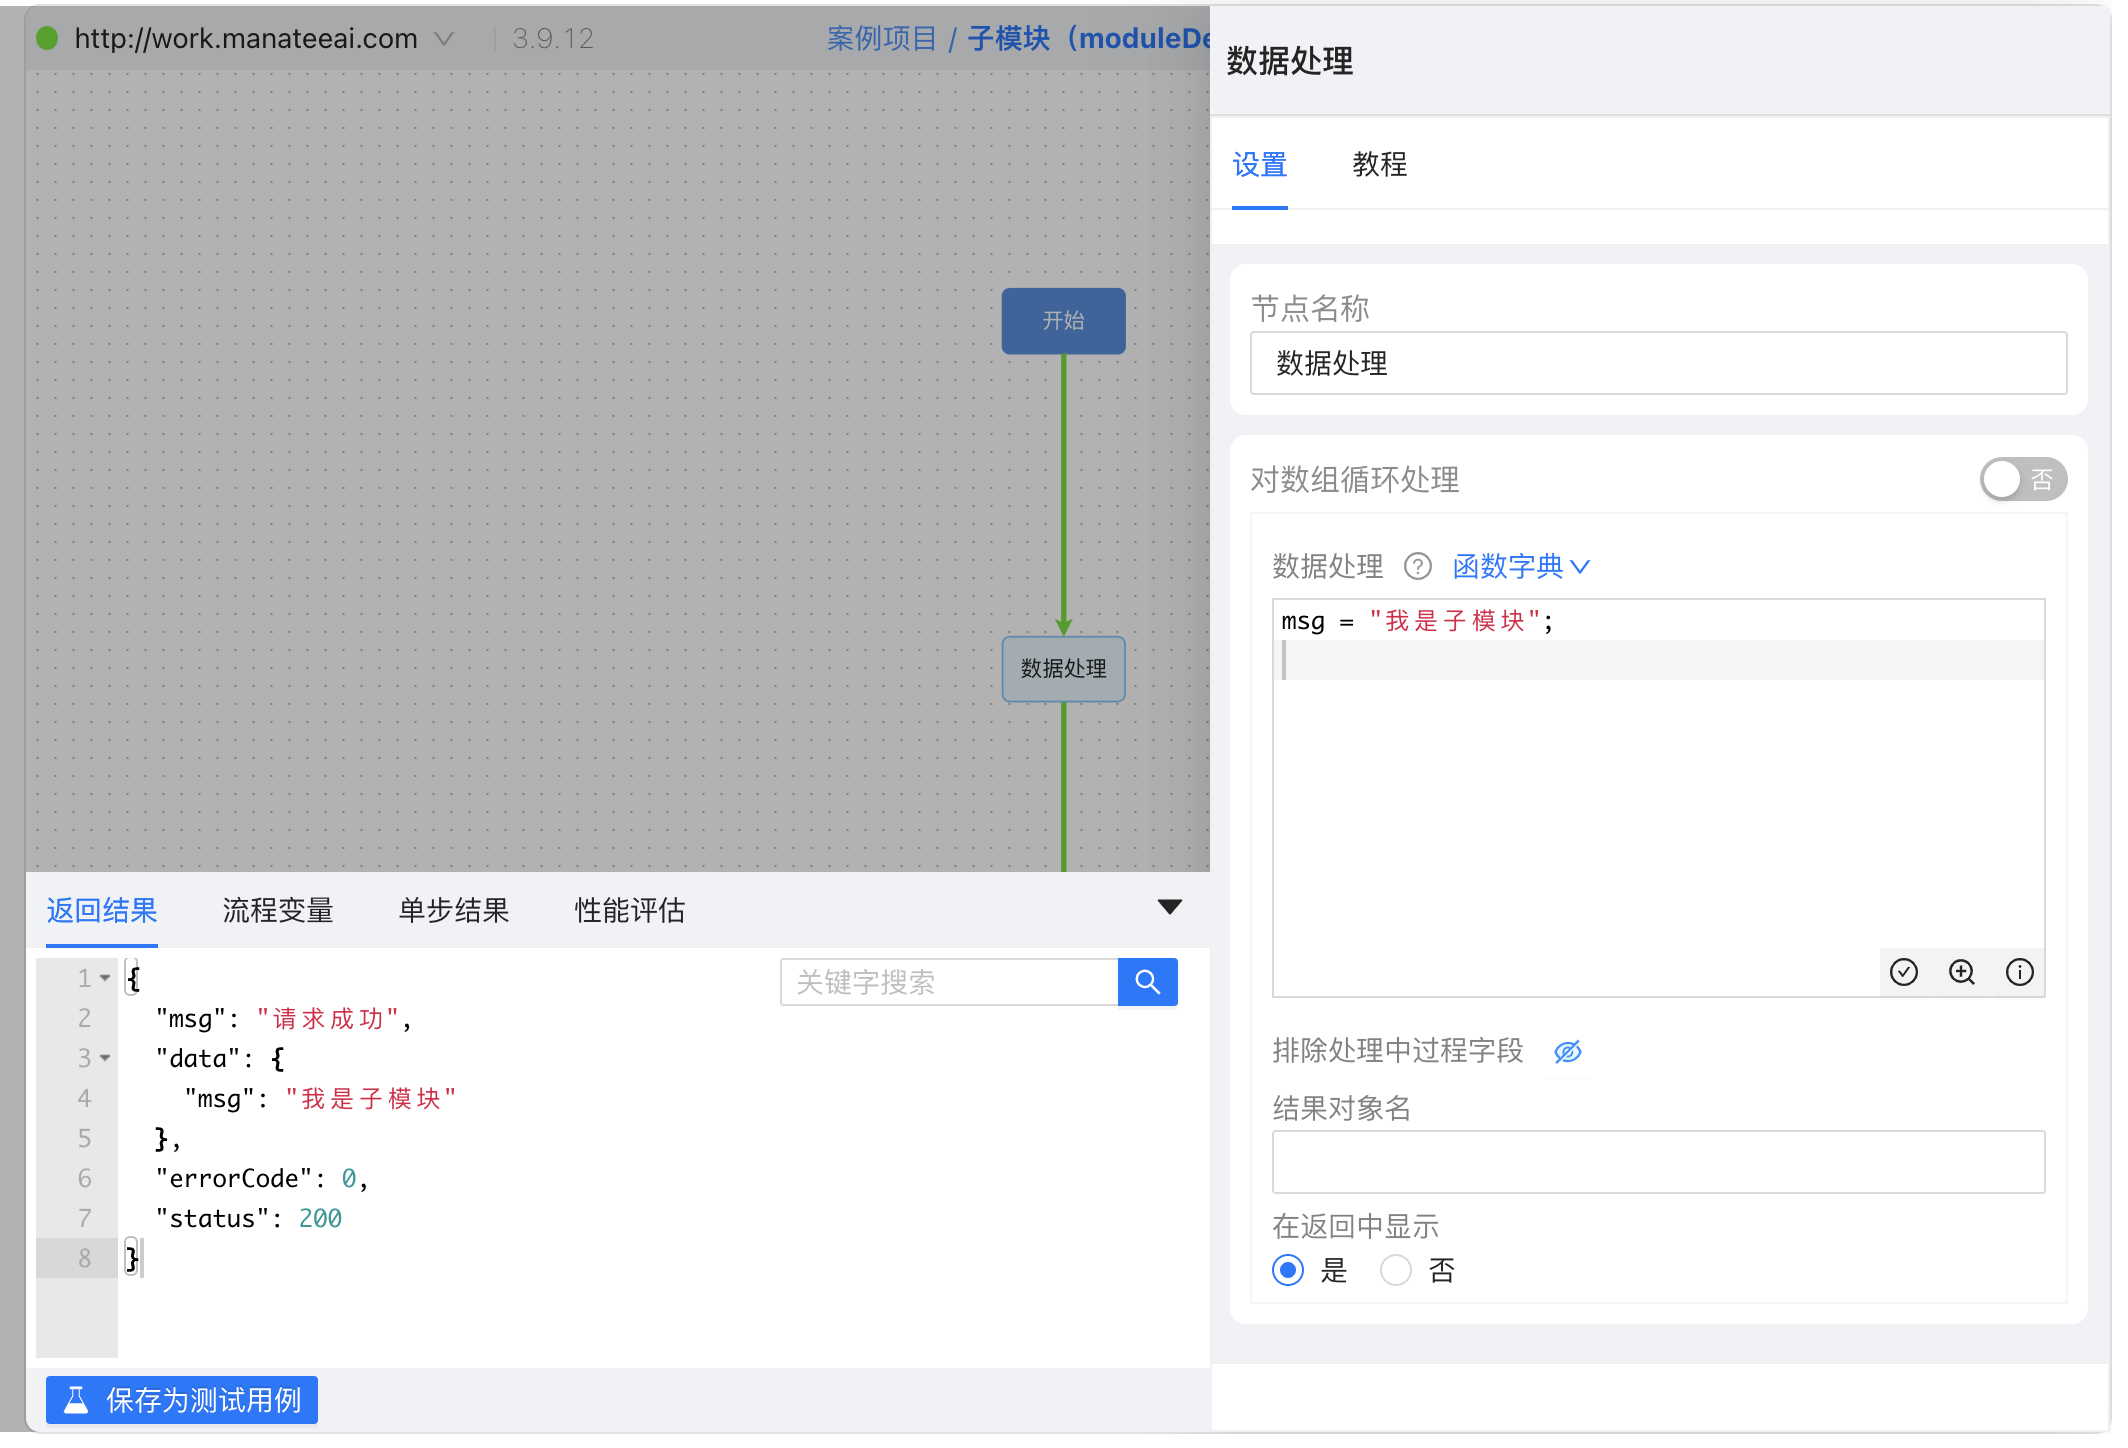Collapse the results panel with black triangle
Image resolution: width=2128 pixels, height=1448 pixels.
point(1170,907)
